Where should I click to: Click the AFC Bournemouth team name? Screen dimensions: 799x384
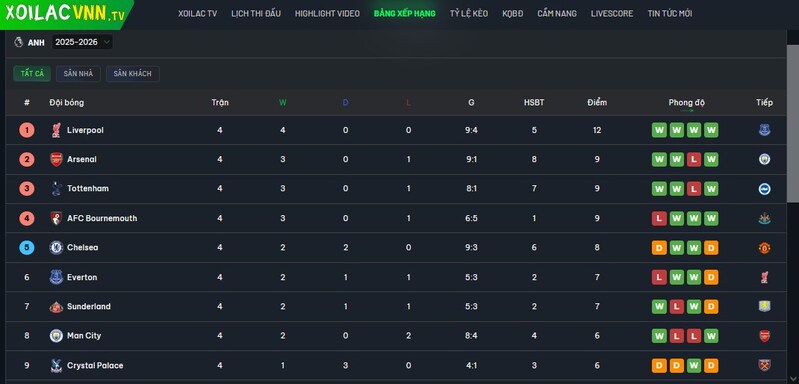(x=102, y=218)
